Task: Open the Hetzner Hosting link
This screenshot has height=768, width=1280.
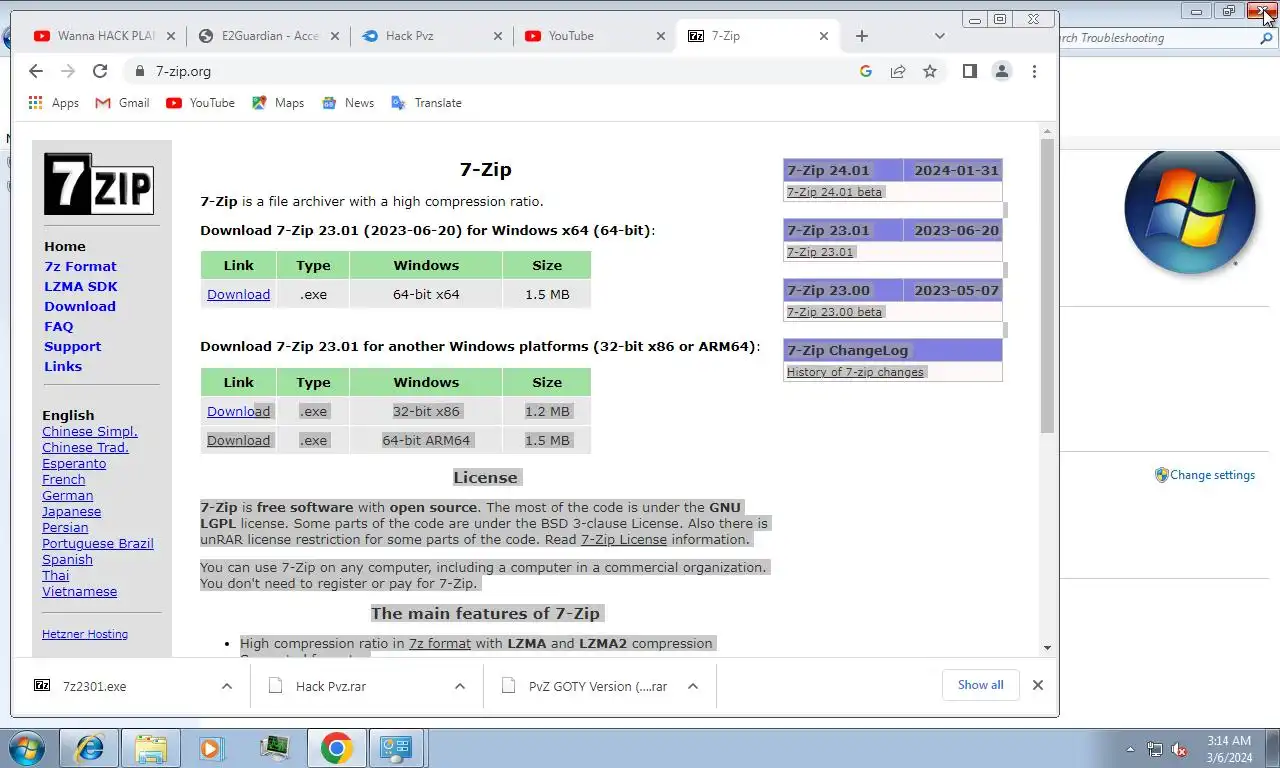Action: click(x=85, y=634)
